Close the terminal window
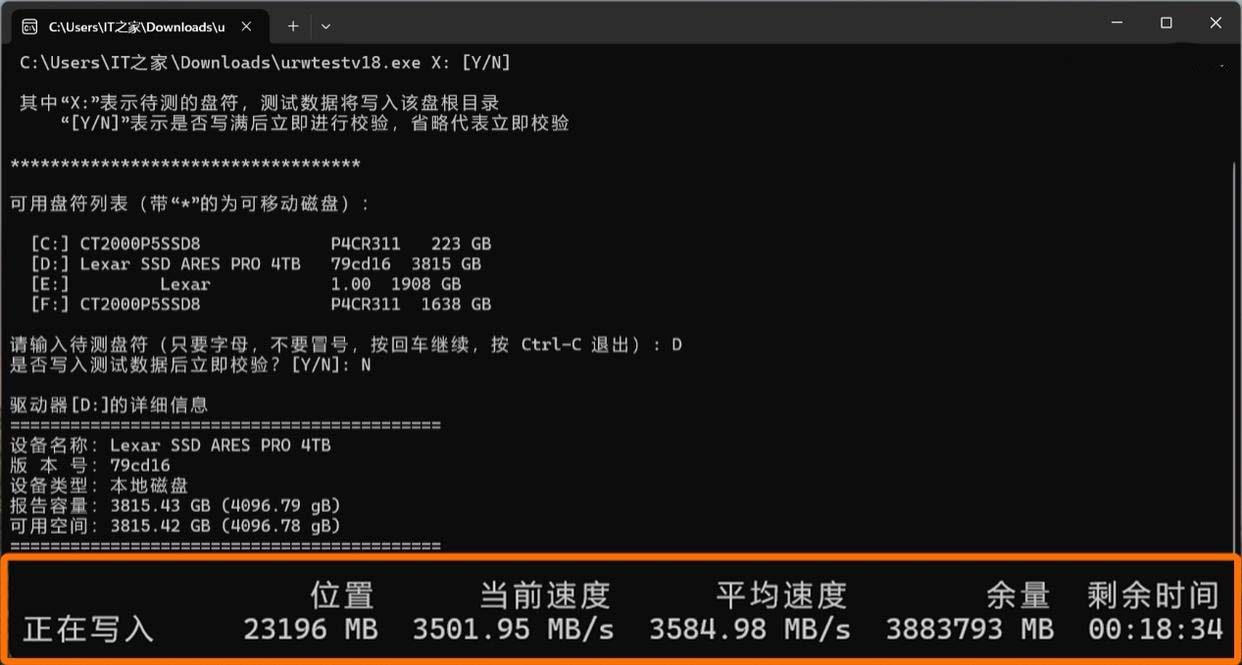The width and height of the screenshot is (1242, 665). pyautogui.click(x=1215, y=23)
